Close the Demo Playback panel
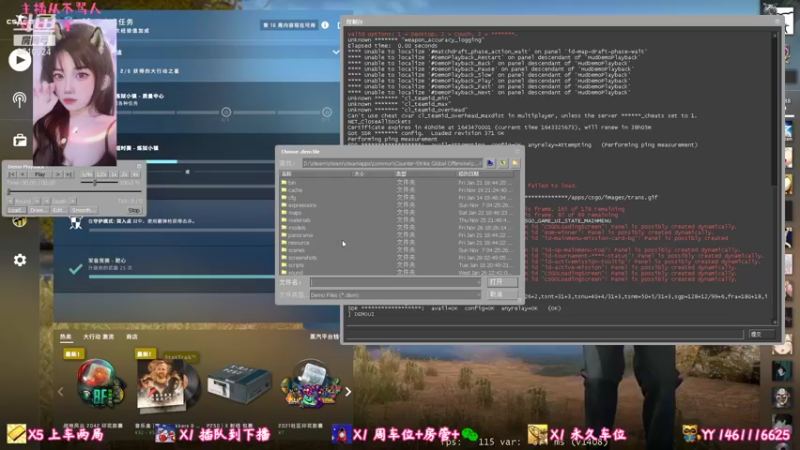 click(139, 166)
